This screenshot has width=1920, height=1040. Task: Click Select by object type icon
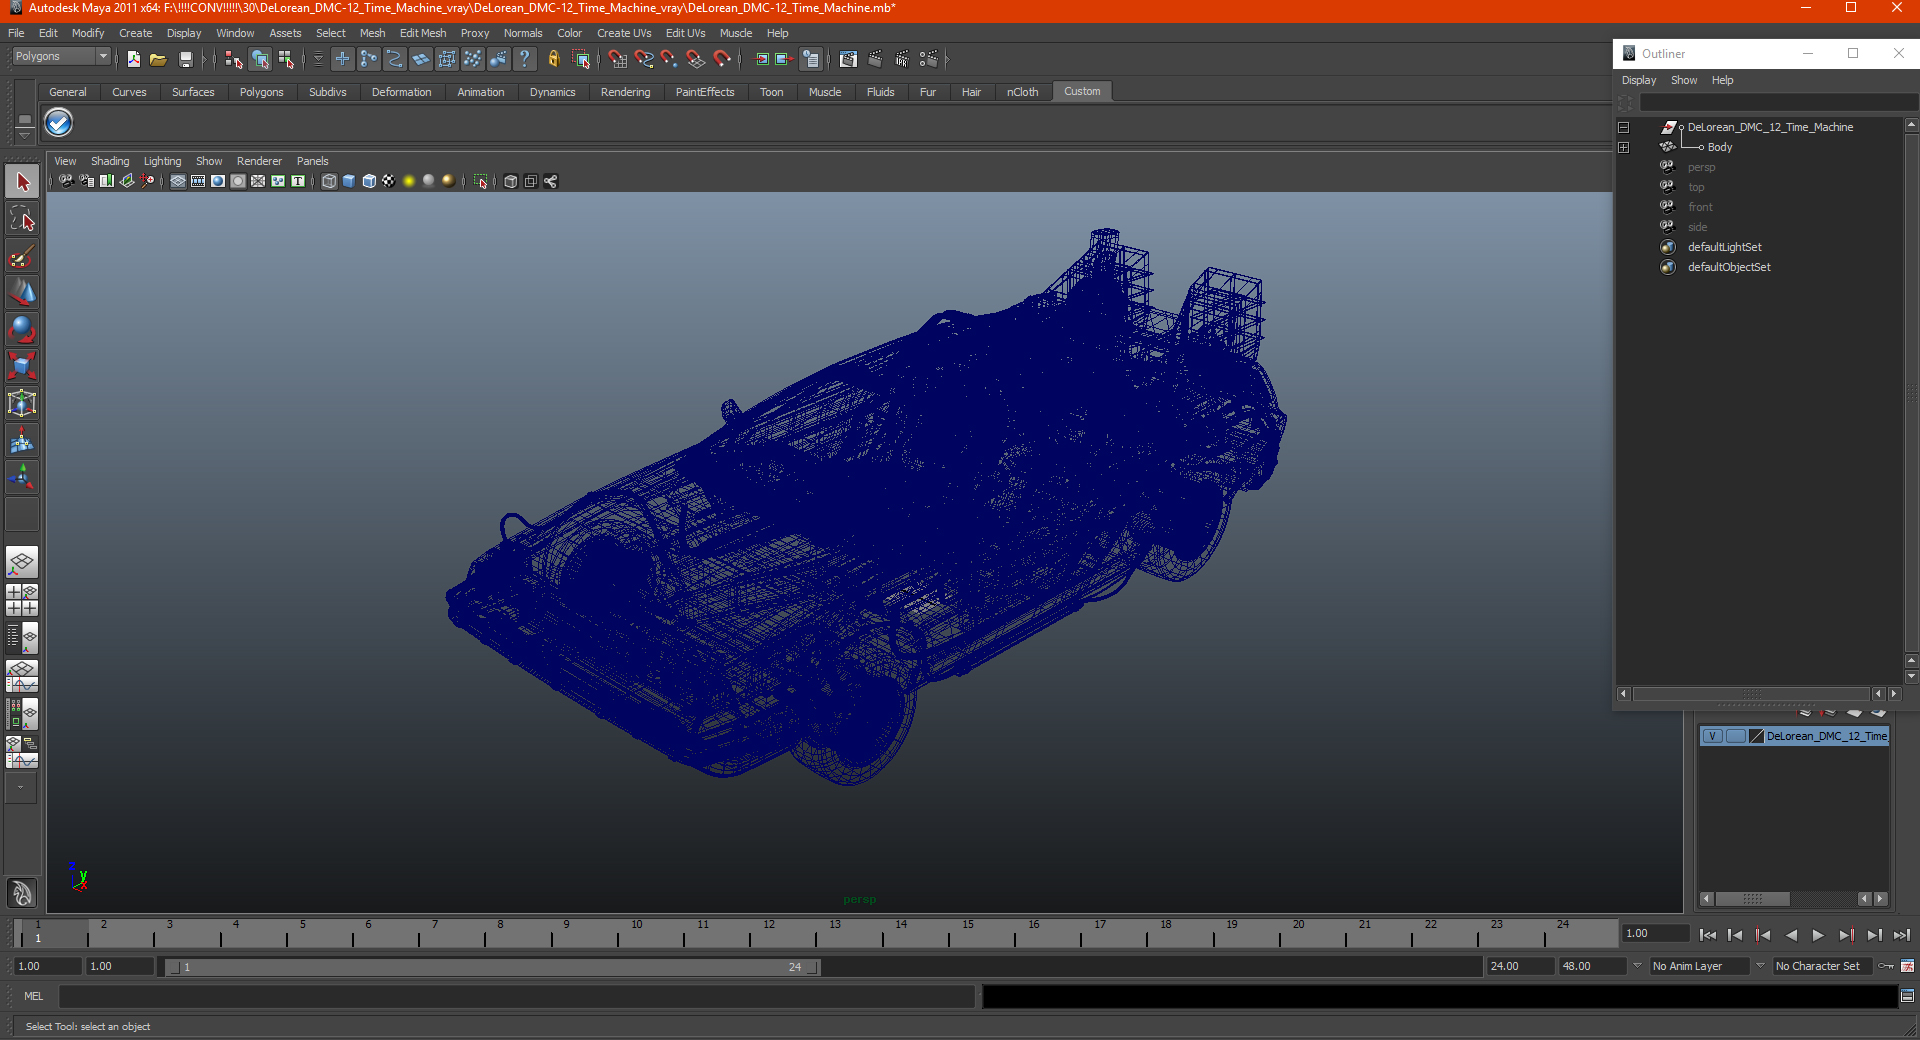260,60
